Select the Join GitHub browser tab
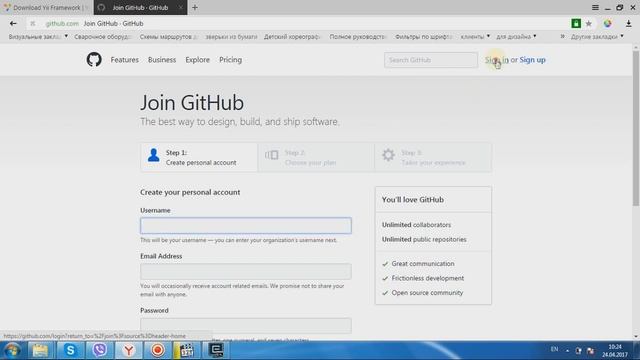The width and height of the screenshot is (640, 360). pyautogui.click(x=140, y=7)
